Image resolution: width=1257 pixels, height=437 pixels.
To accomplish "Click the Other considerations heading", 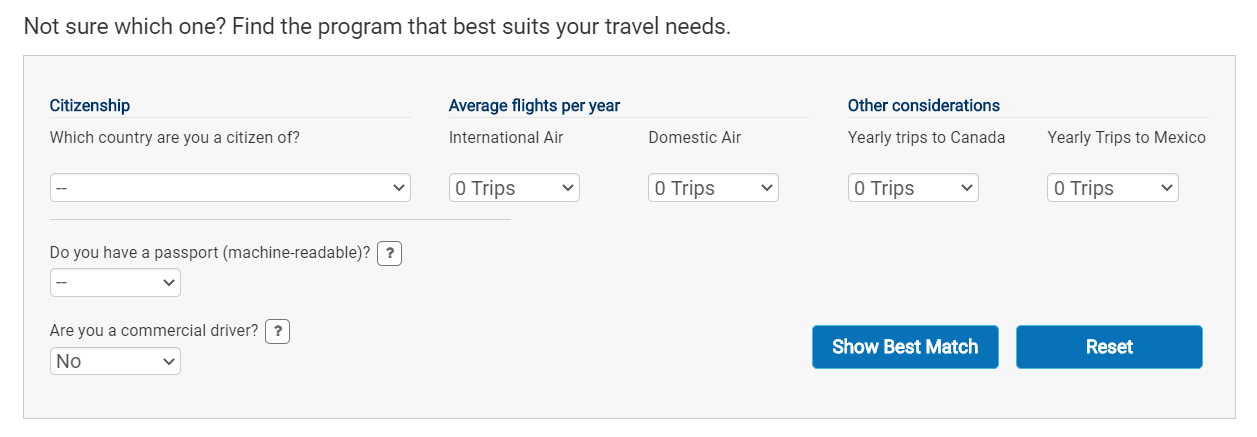I will pyautogui.click(x=923, y=105).
